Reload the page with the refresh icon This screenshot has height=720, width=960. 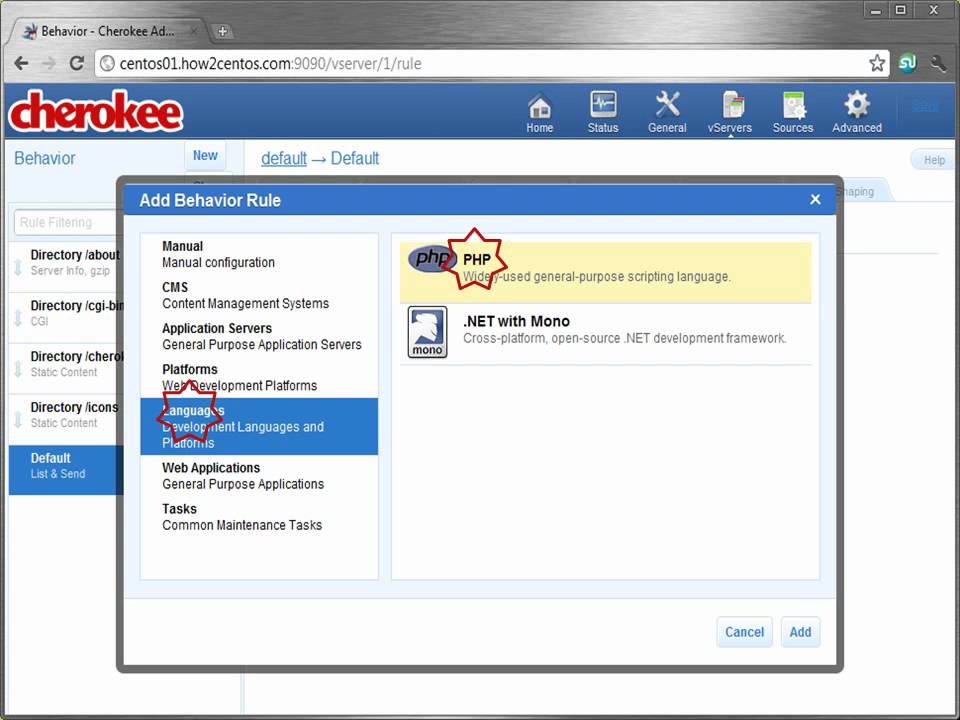coord(77,63)
